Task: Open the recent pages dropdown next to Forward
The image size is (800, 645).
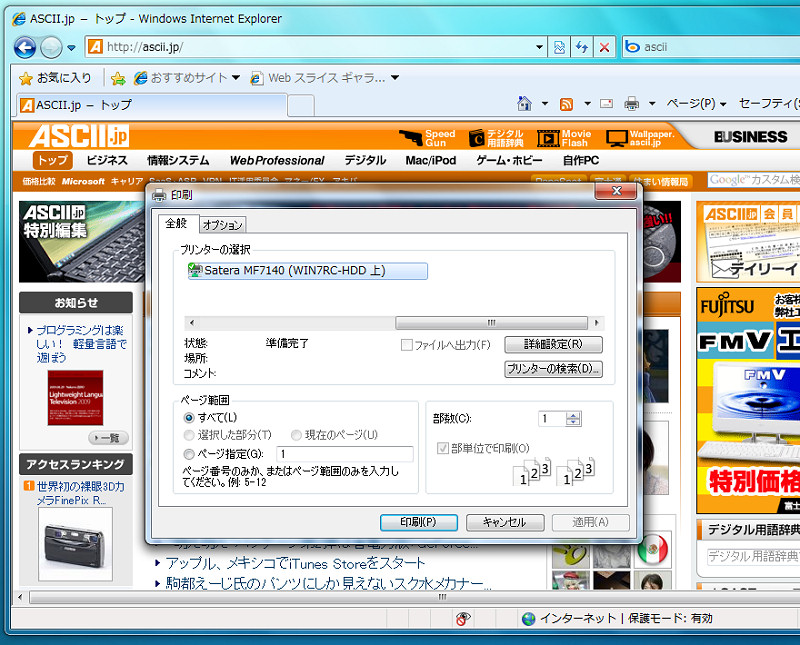Action: pos(71,48)
